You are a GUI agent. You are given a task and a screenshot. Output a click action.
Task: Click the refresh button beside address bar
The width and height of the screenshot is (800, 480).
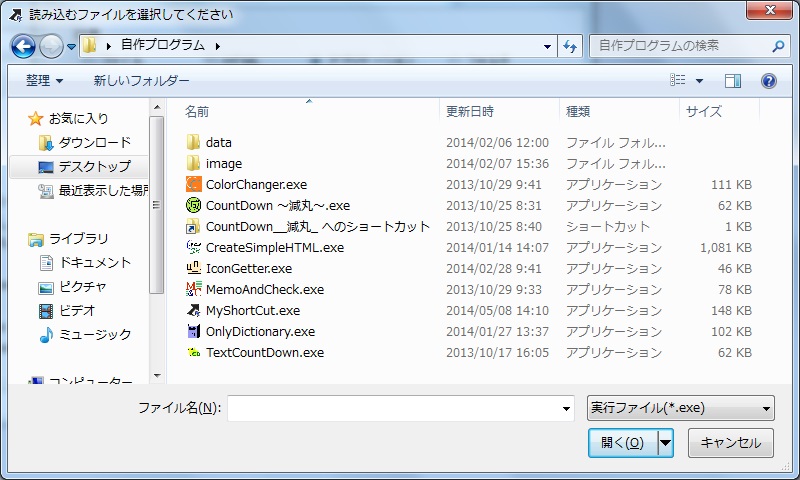(570, 46)
